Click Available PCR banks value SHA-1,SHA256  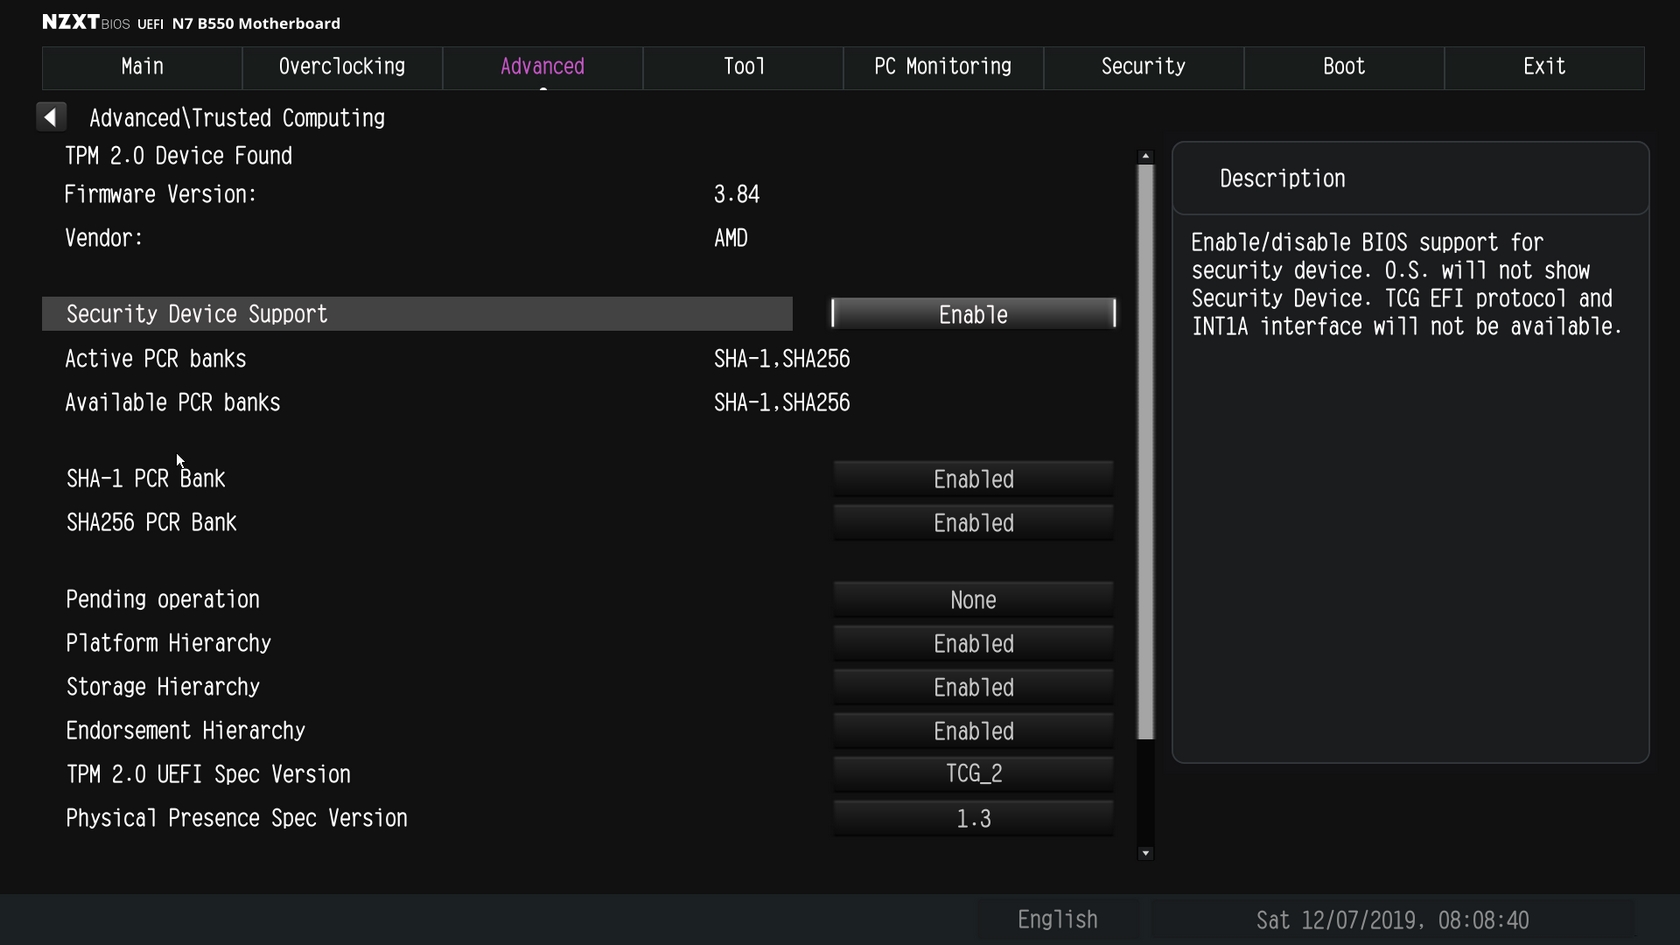click(x=782, y=403)
